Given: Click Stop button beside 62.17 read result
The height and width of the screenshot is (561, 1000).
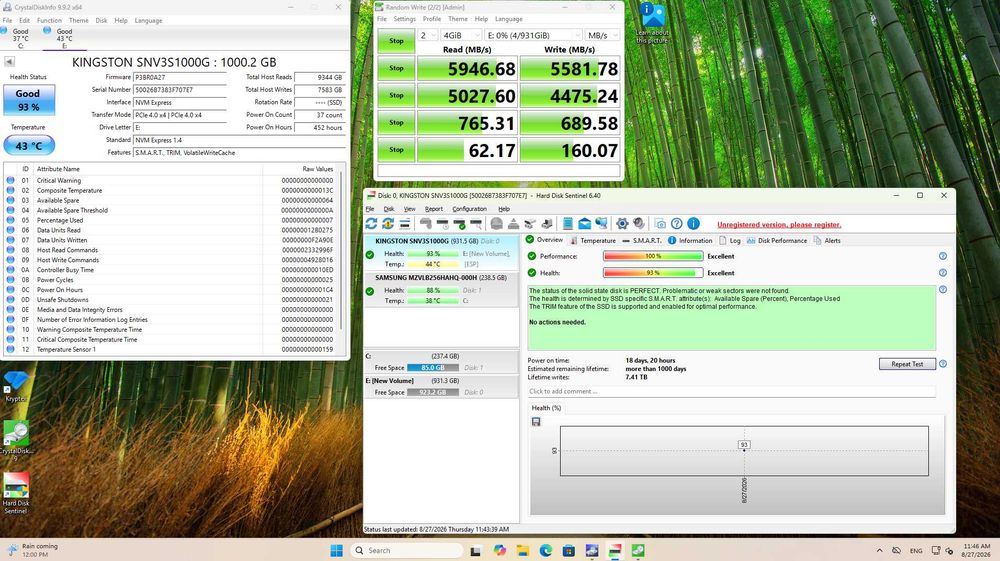Looking at the screenshot, I should (x=396, y=150).
